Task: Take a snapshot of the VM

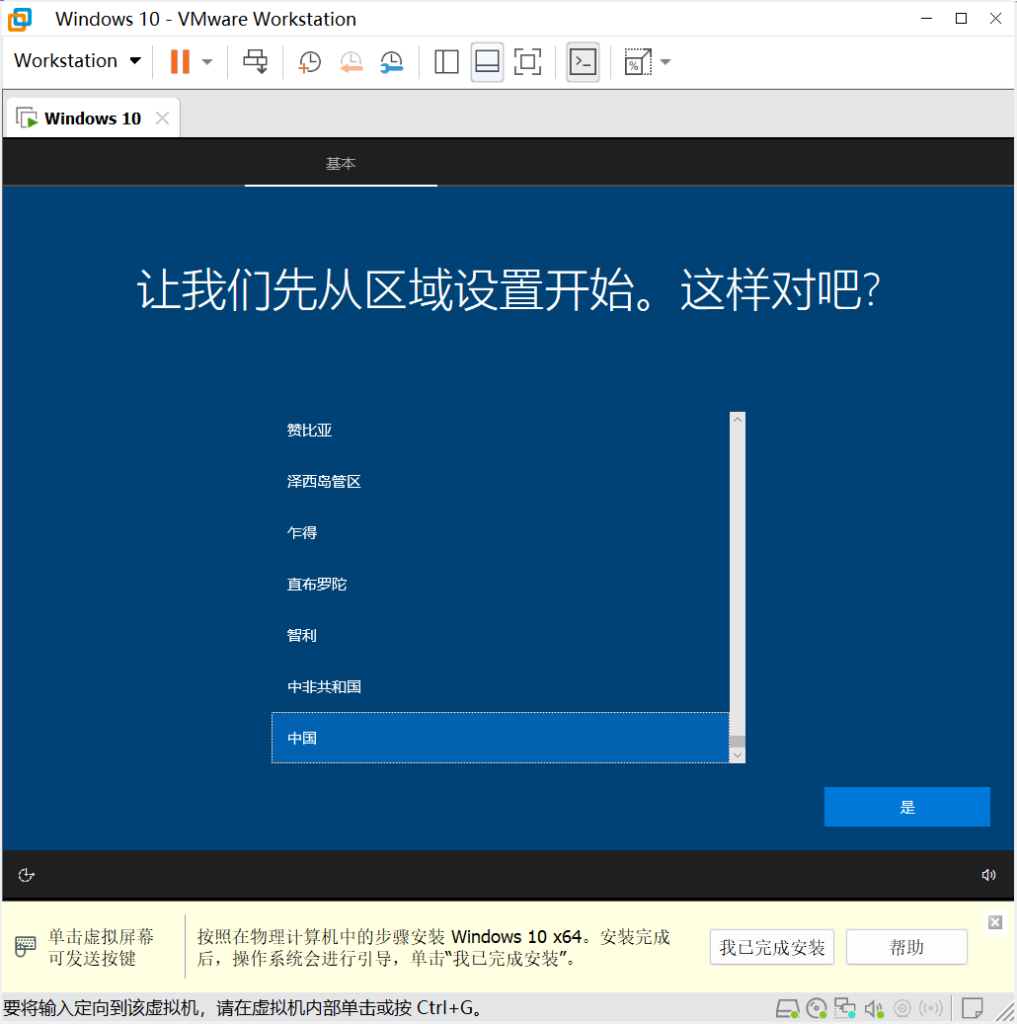Action: pyautogui.click(x=310, y=62)
